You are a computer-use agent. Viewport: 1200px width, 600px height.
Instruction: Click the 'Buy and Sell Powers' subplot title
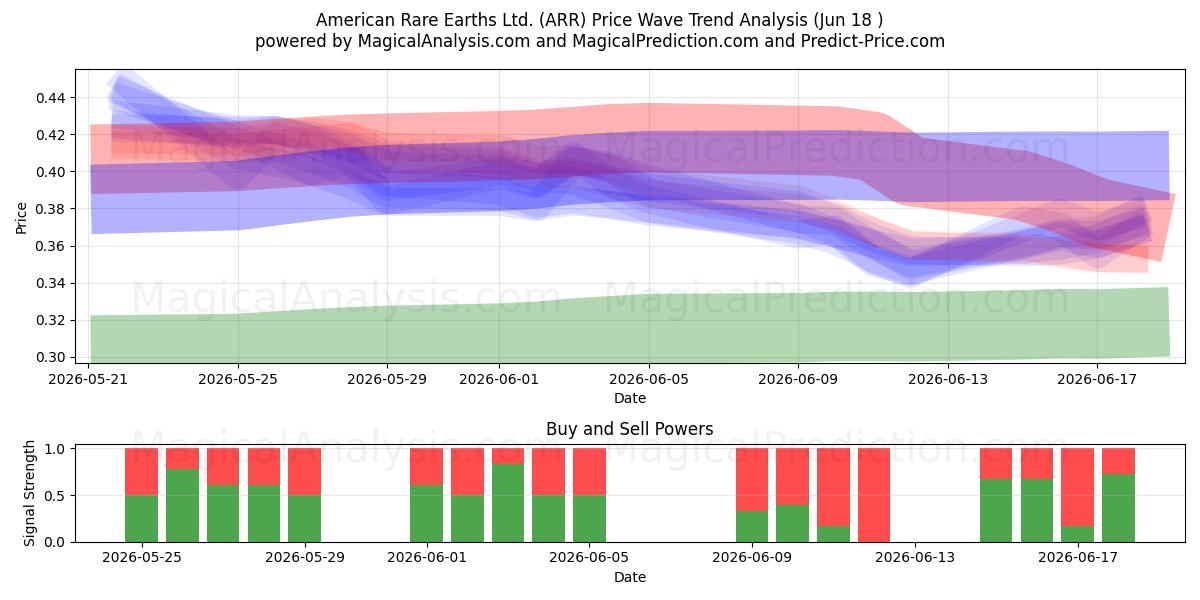[x=630, y=429]
